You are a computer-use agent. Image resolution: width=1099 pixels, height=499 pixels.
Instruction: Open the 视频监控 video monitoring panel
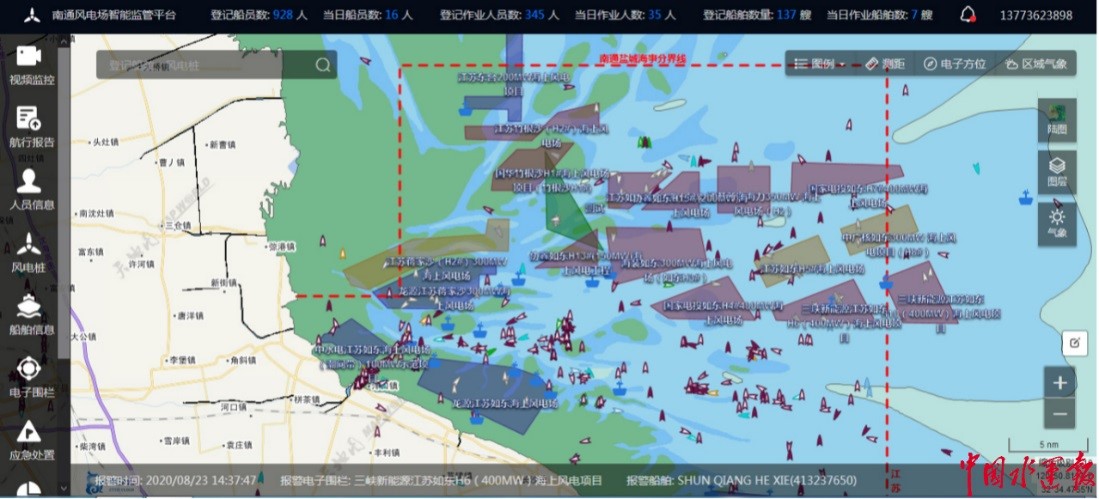30,65
